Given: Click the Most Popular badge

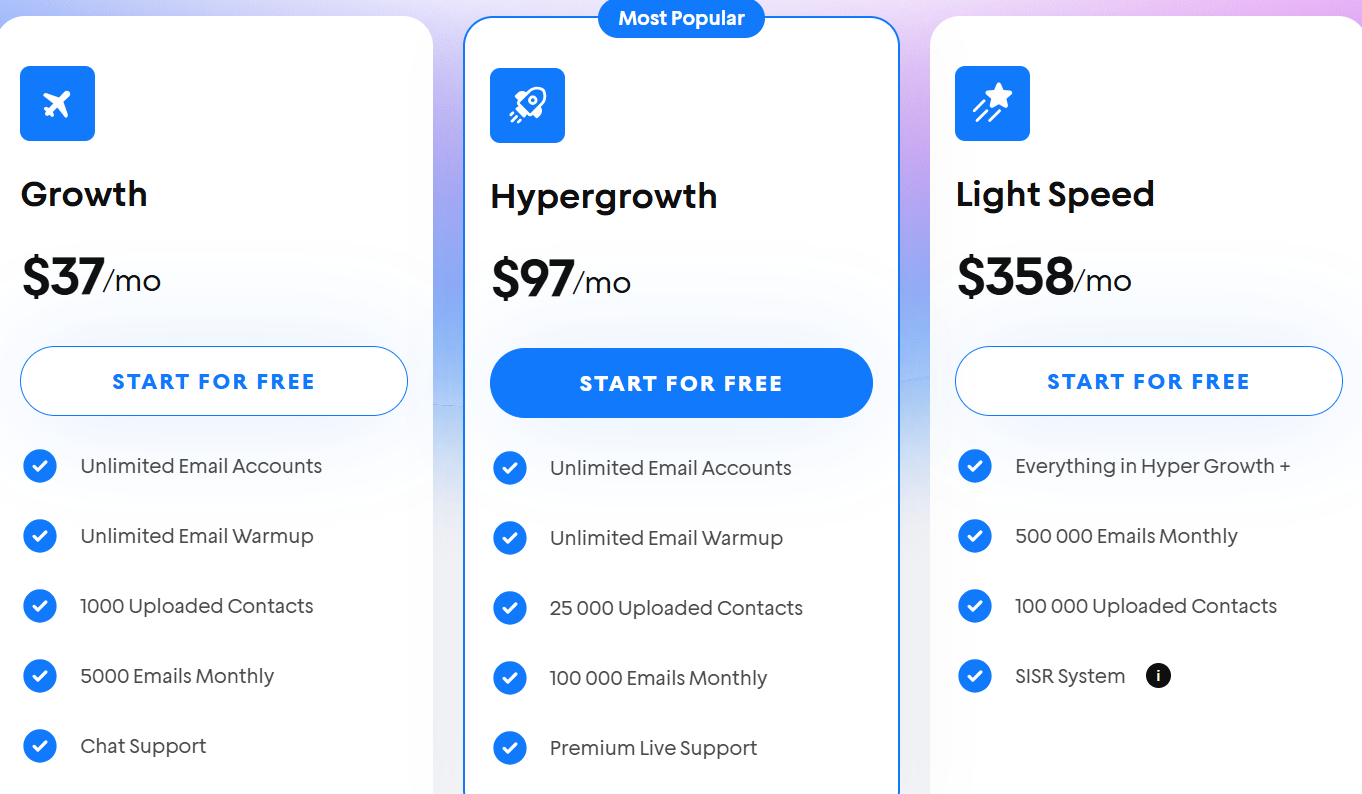Looking at the screenshot, I should pos(681,18).
